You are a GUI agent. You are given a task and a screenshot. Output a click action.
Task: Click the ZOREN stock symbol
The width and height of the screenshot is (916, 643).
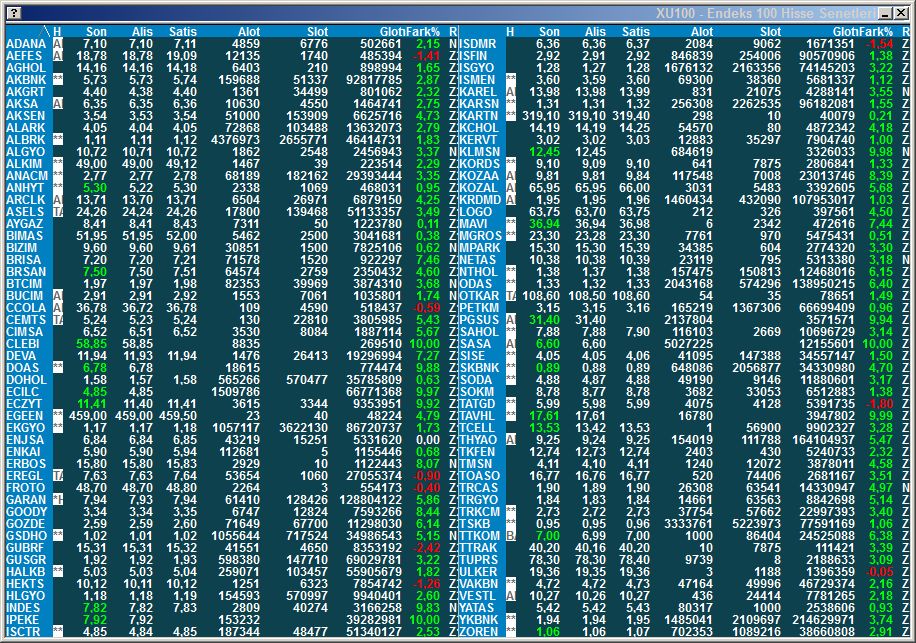pyautogui.click(x=478, y=632)
